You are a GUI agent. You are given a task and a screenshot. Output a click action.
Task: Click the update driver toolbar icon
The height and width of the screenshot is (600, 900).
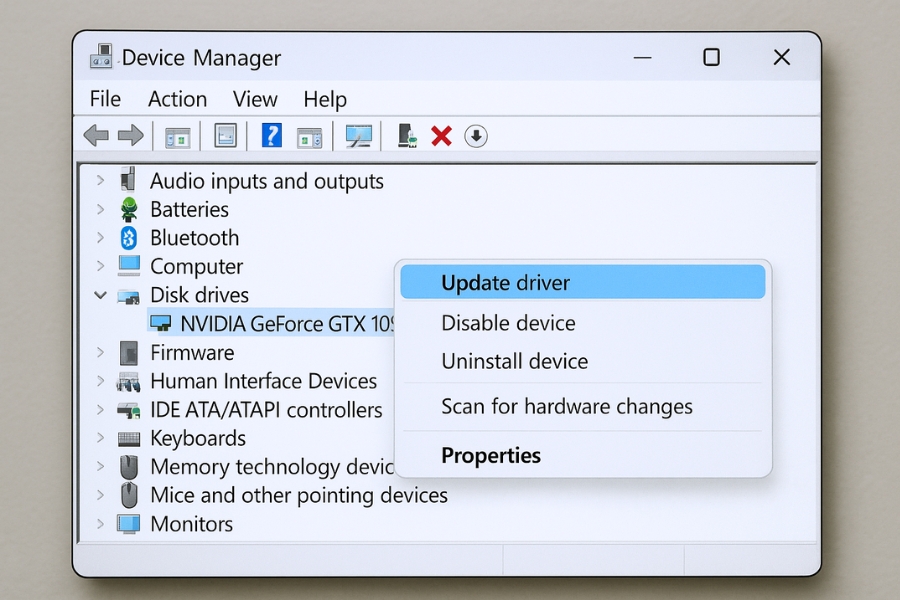coord(407,136)
